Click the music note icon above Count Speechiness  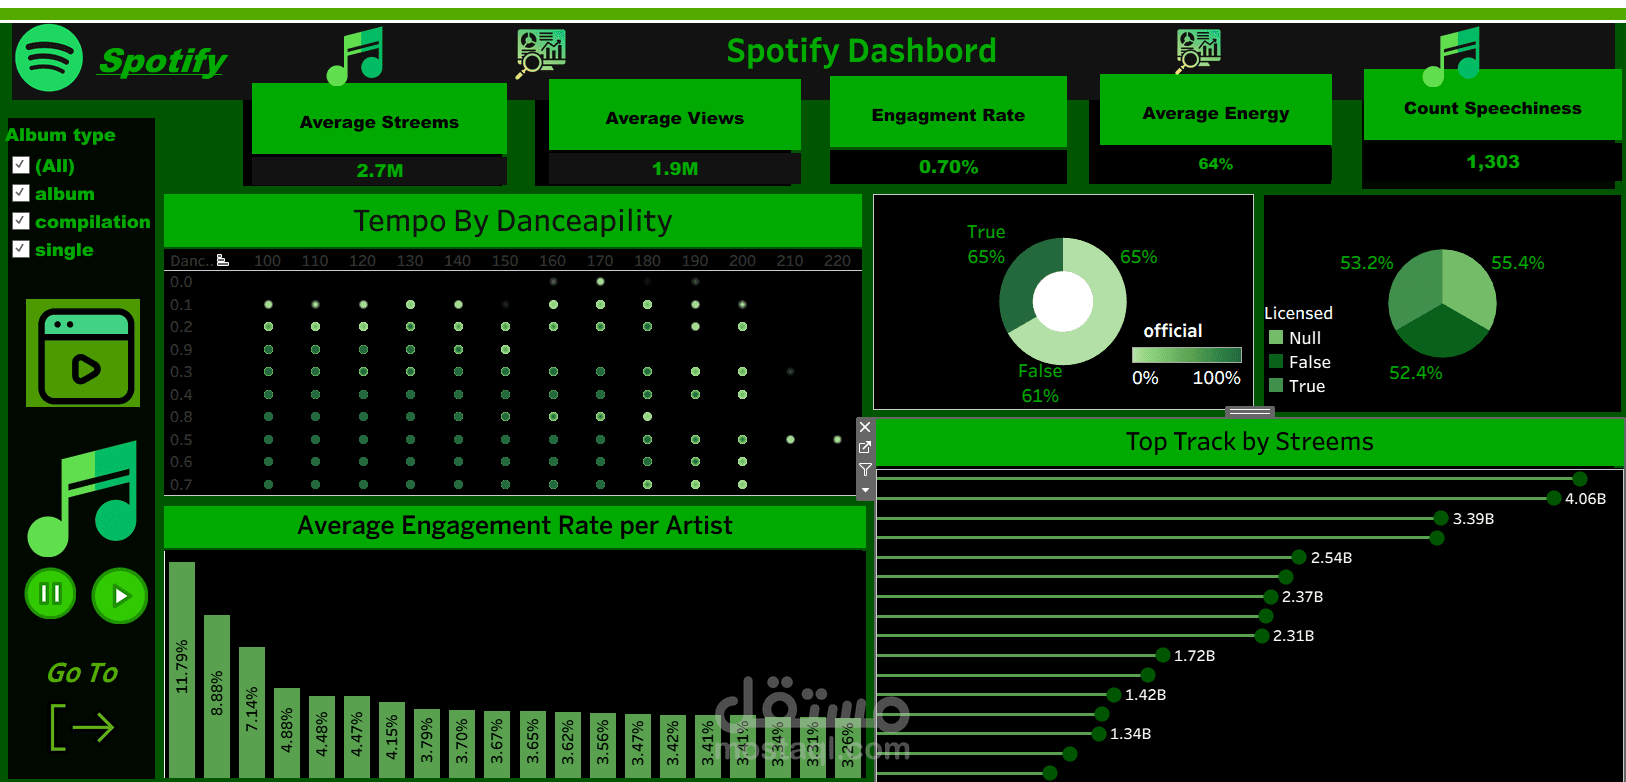(x=1452, y=56)
